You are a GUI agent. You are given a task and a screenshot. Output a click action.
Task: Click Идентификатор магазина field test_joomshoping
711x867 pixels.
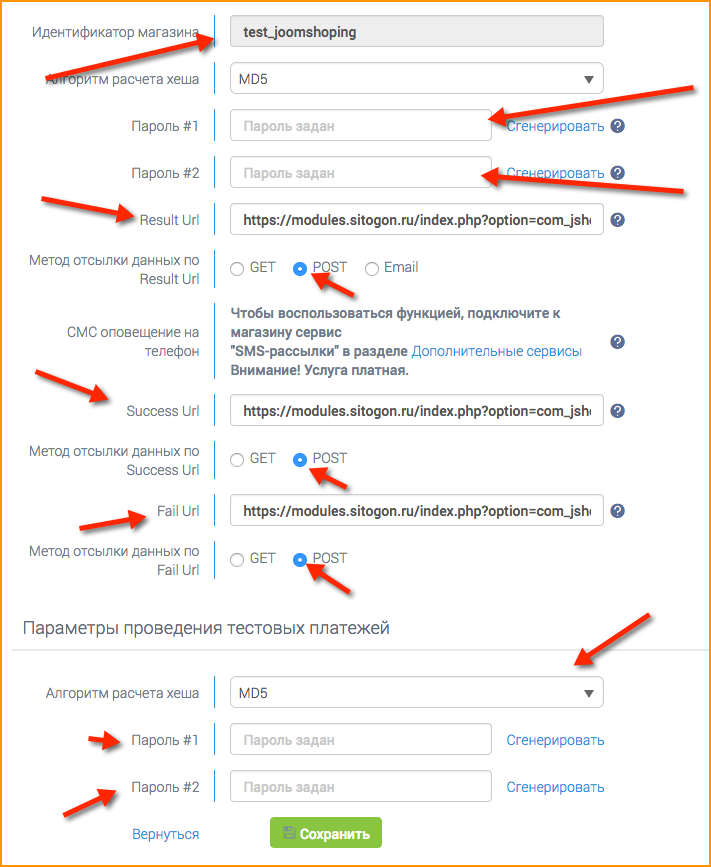click(416, 32)
